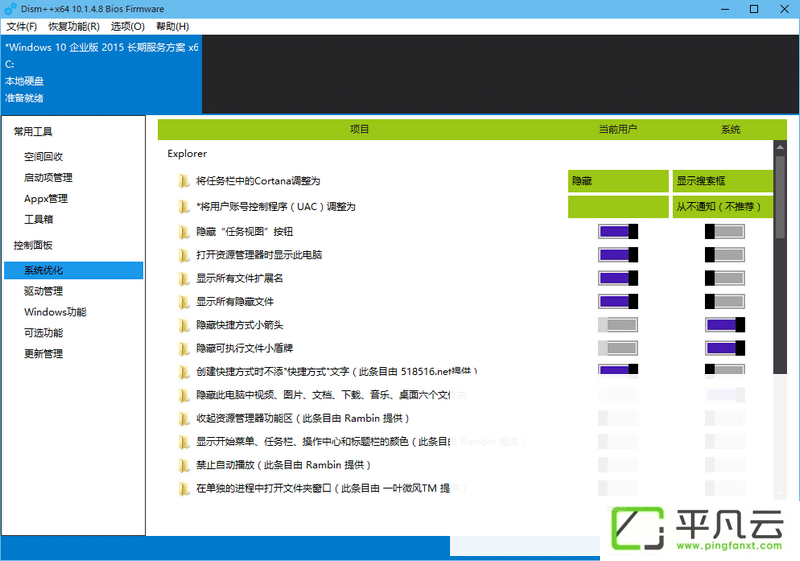
Task: Click folder icon beside 显示所有隐藏文件
Action: [x=184, y=302]
